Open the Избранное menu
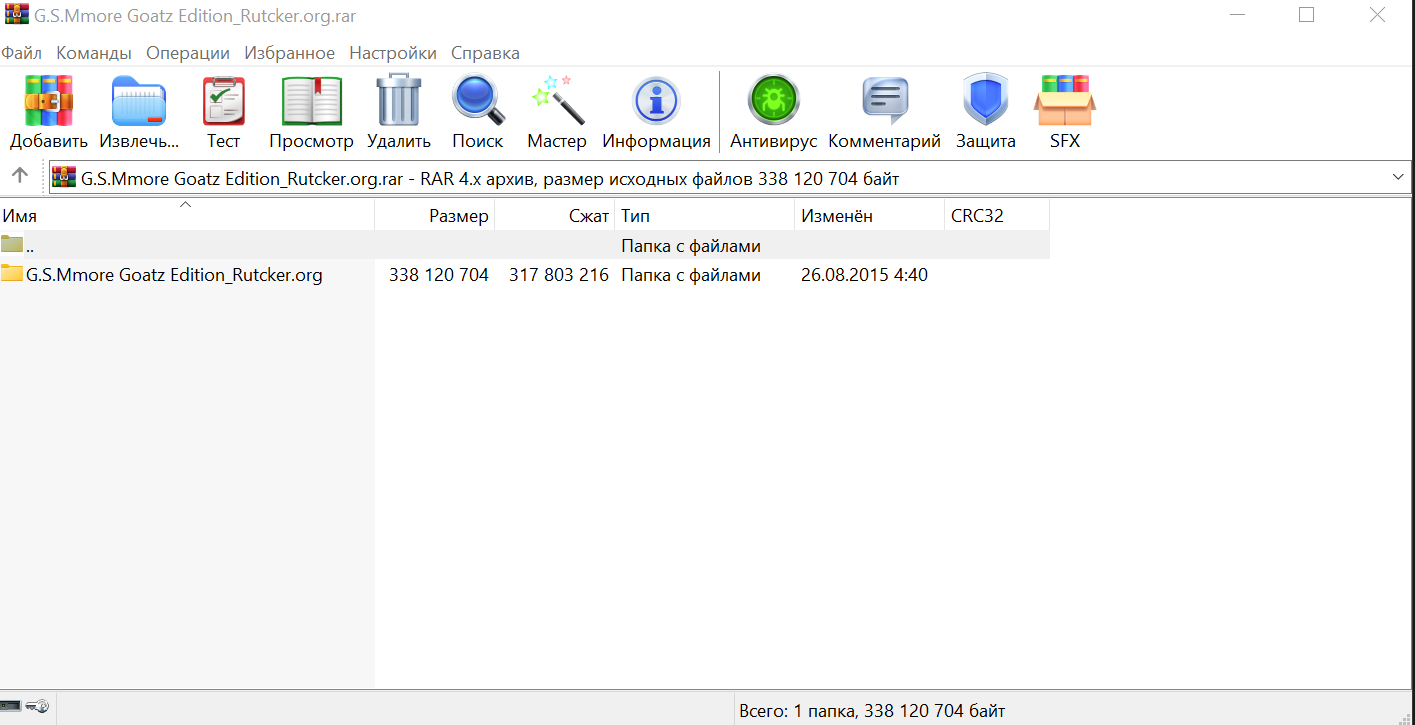Image resolution: width=1415 pixels, height=725 pixels. point(289,53)
